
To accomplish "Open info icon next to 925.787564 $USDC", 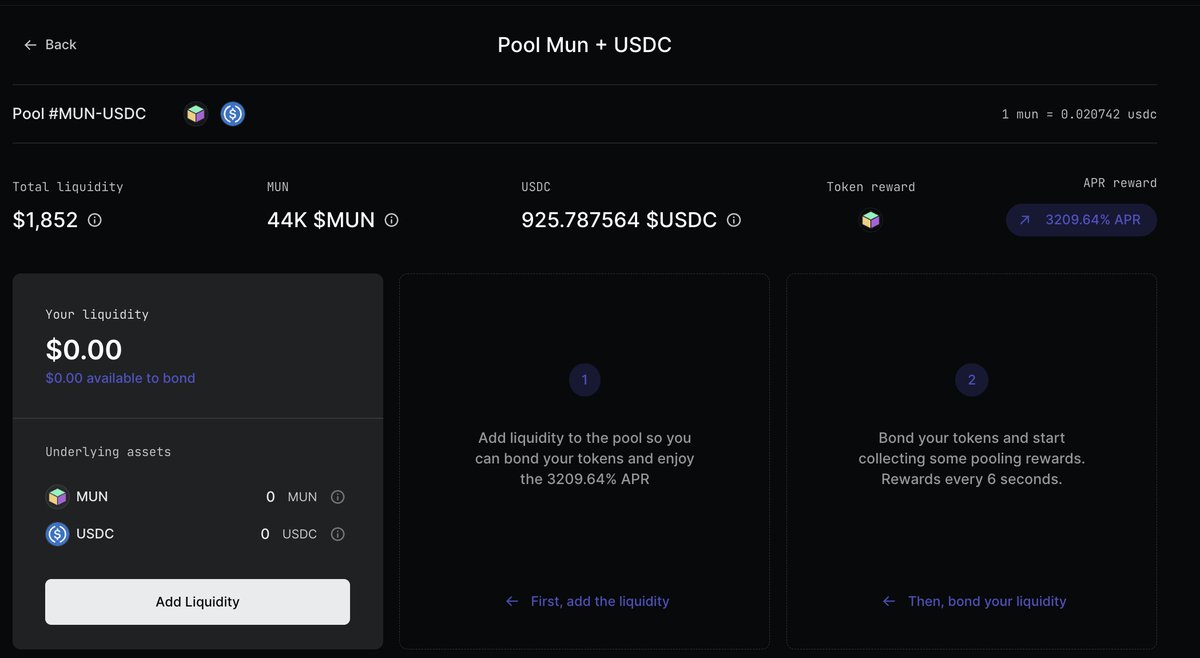I will (734, 220).
